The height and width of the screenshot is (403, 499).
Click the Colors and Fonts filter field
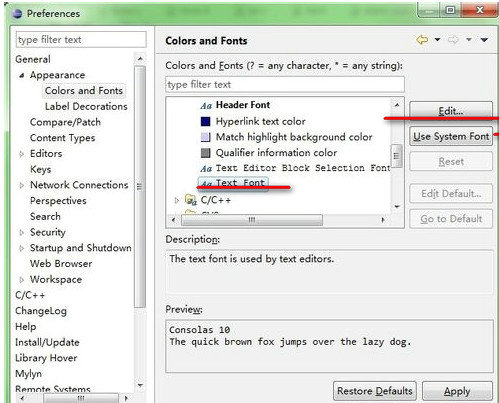[285, 84]
